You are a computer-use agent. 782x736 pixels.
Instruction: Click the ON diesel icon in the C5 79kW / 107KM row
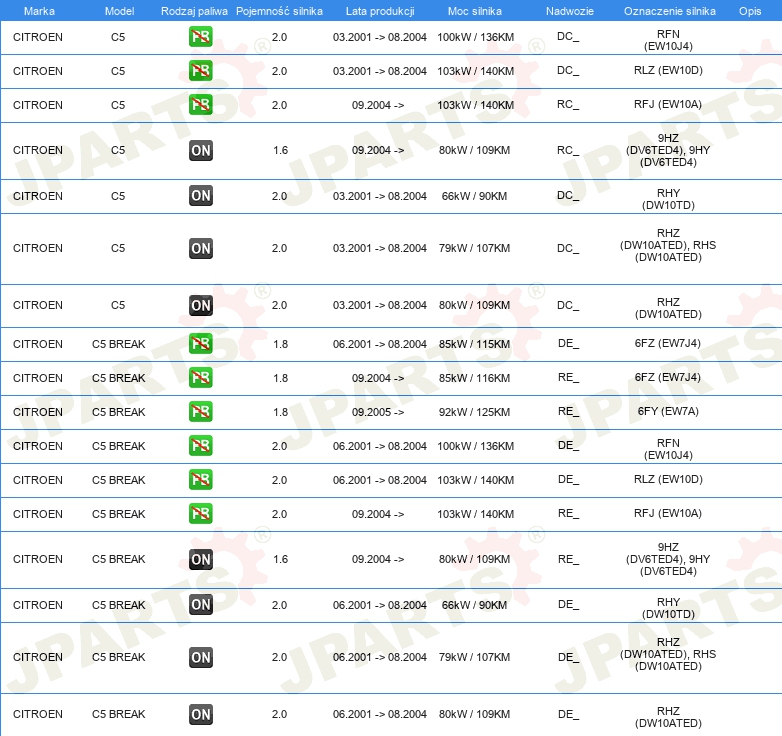[x=200, y=248]
